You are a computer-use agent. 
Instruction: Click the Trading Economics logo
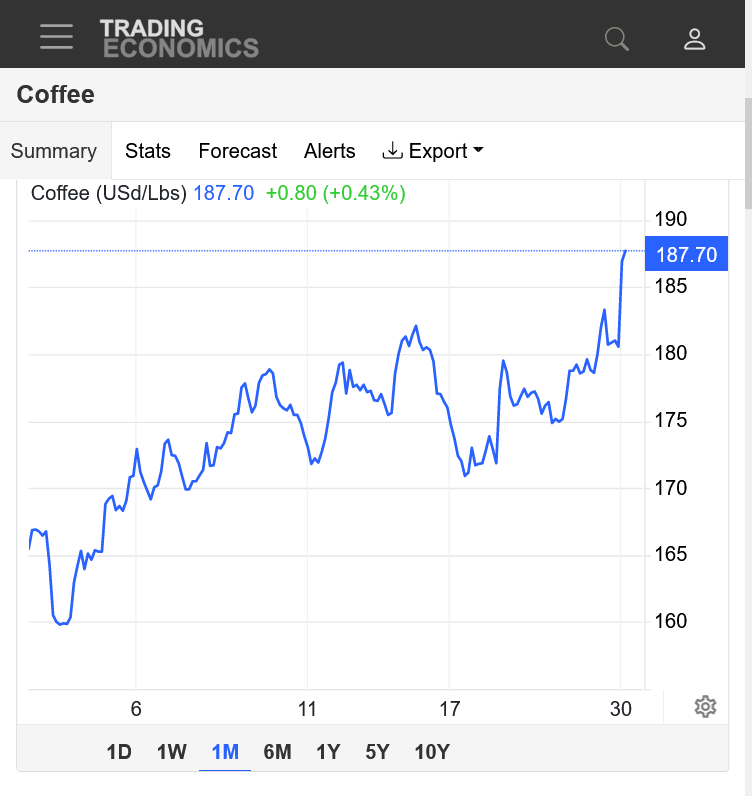coord(179,38)
